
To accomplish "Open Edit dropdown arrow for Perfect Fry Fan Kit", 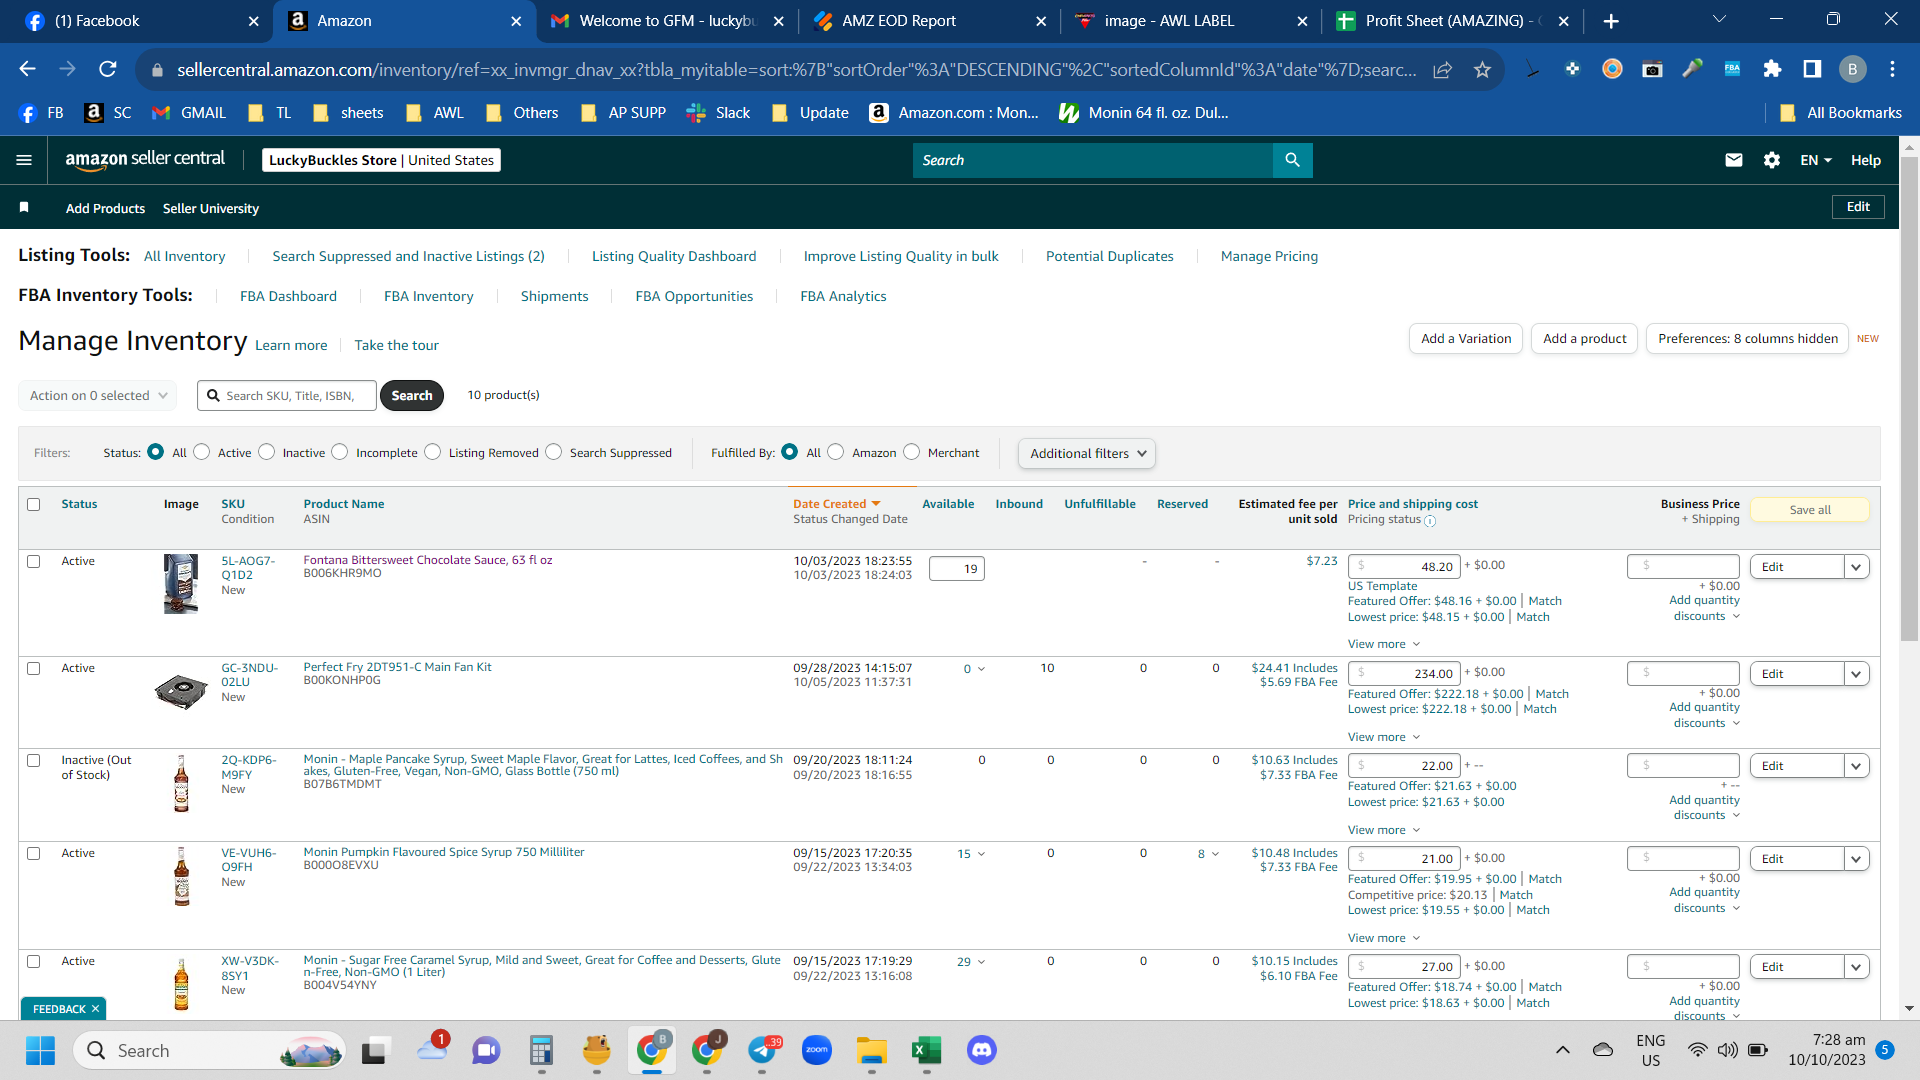I will click(x=1857, y=674).
